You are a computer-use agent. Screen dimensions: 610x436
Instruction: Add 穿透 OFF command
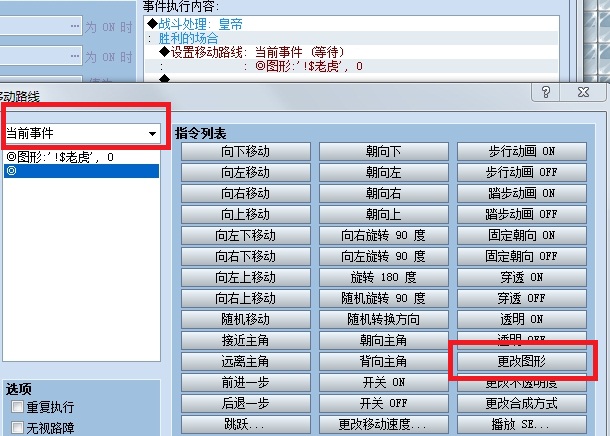click(522, 298)
